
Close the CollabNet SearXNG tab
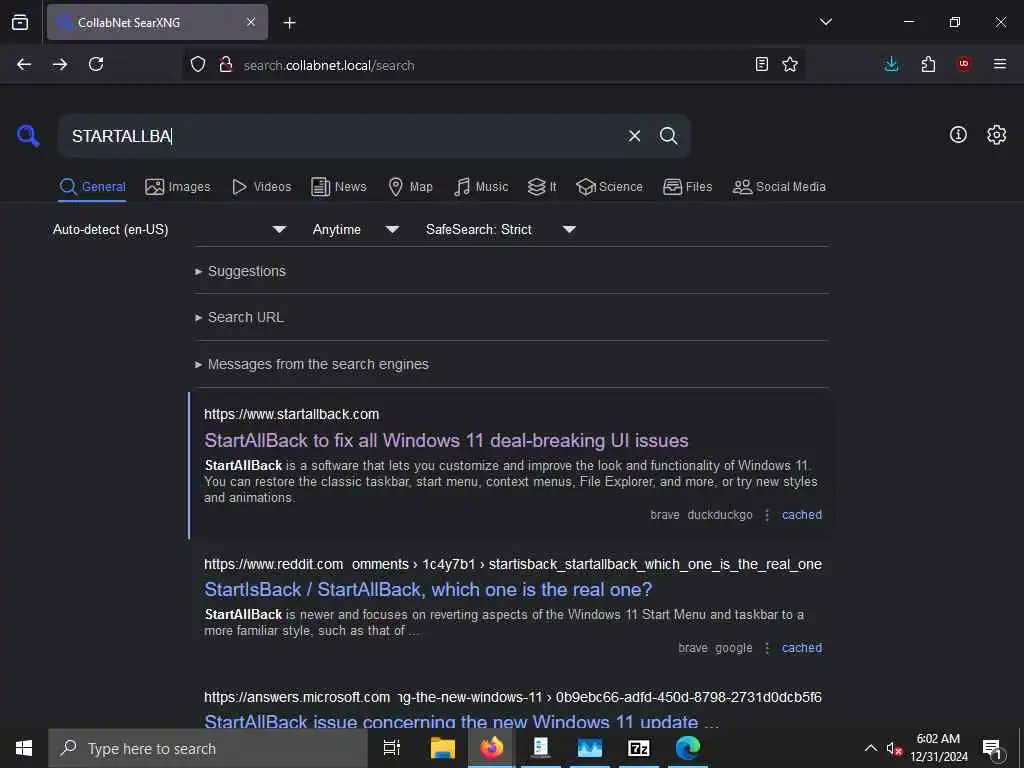(251, 22)
